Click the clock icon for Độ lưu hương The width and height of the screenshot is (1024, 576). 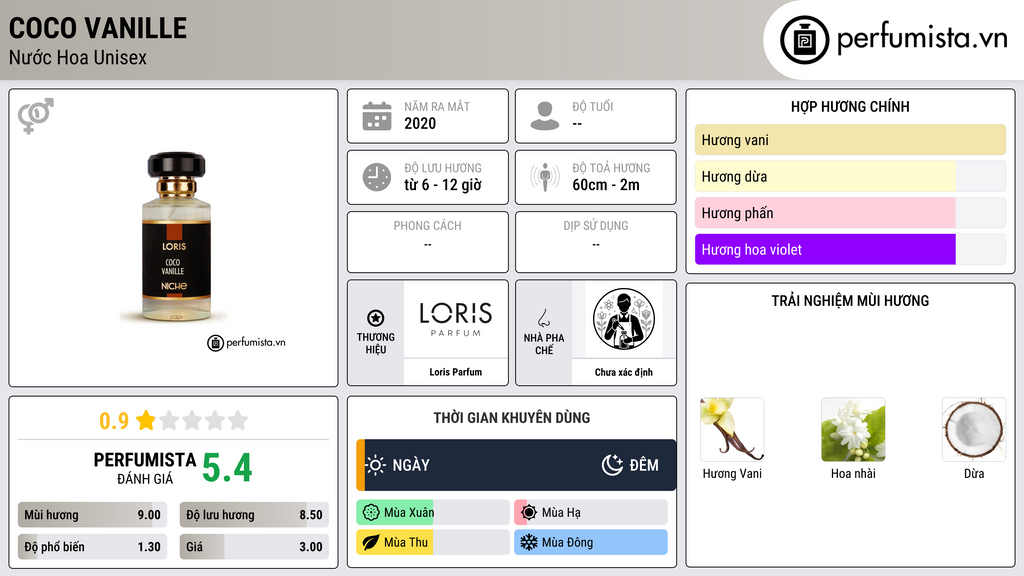377,177
